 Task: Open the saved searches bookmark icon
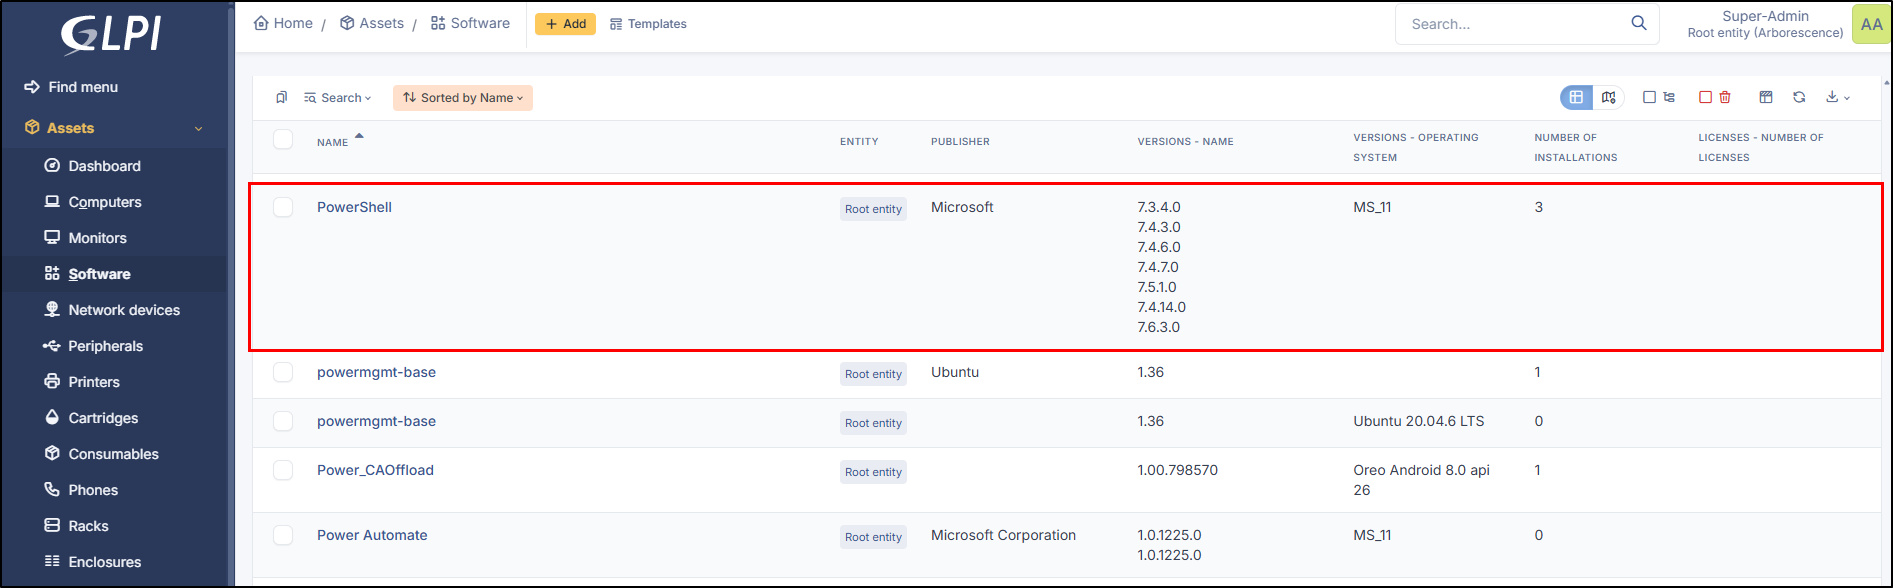pyautogui.click(x=281, y=97)
